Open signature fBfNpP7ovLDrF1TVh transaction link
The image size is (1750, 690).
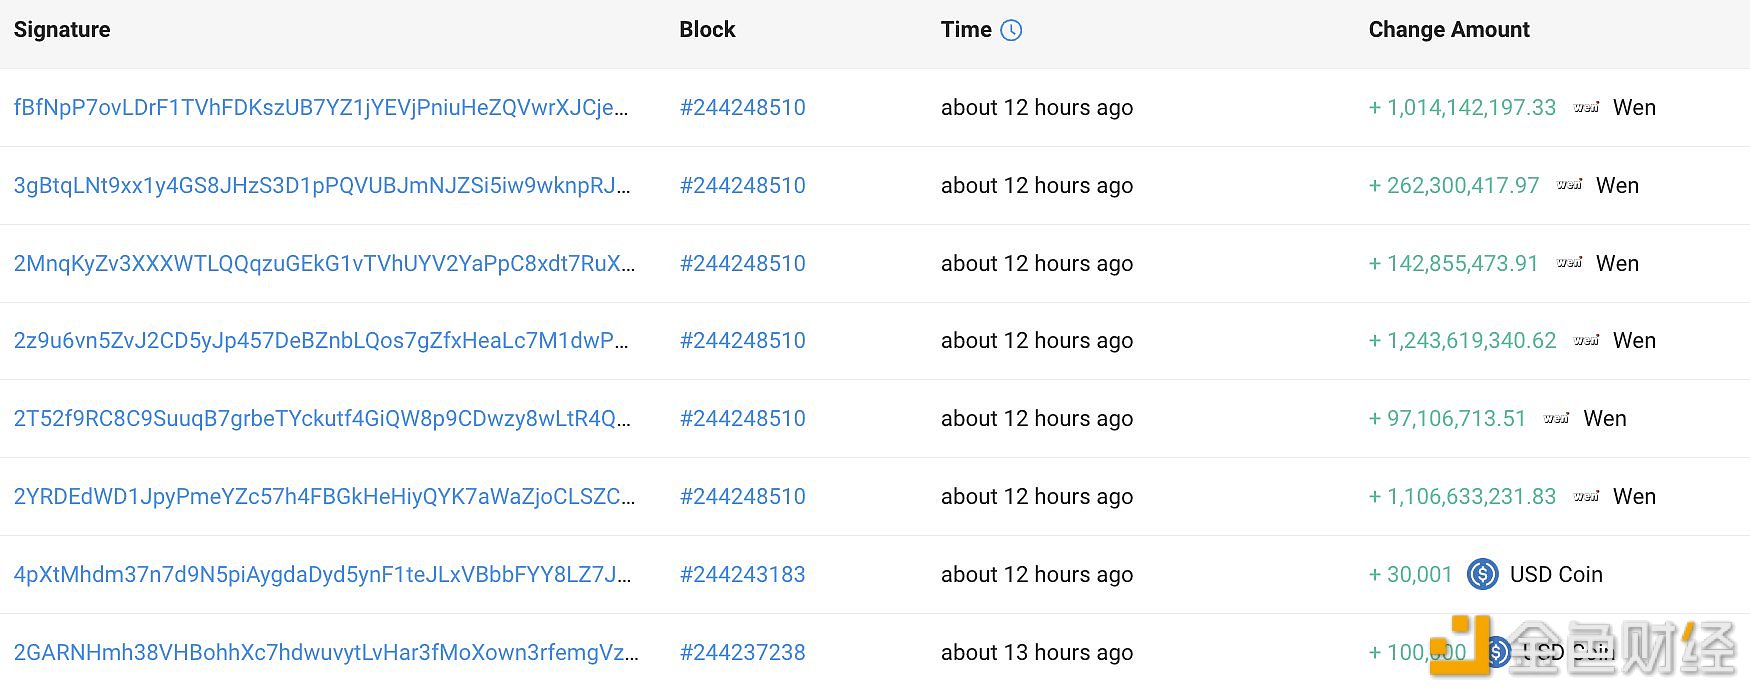pyautogui.click(x=321, y=107)
